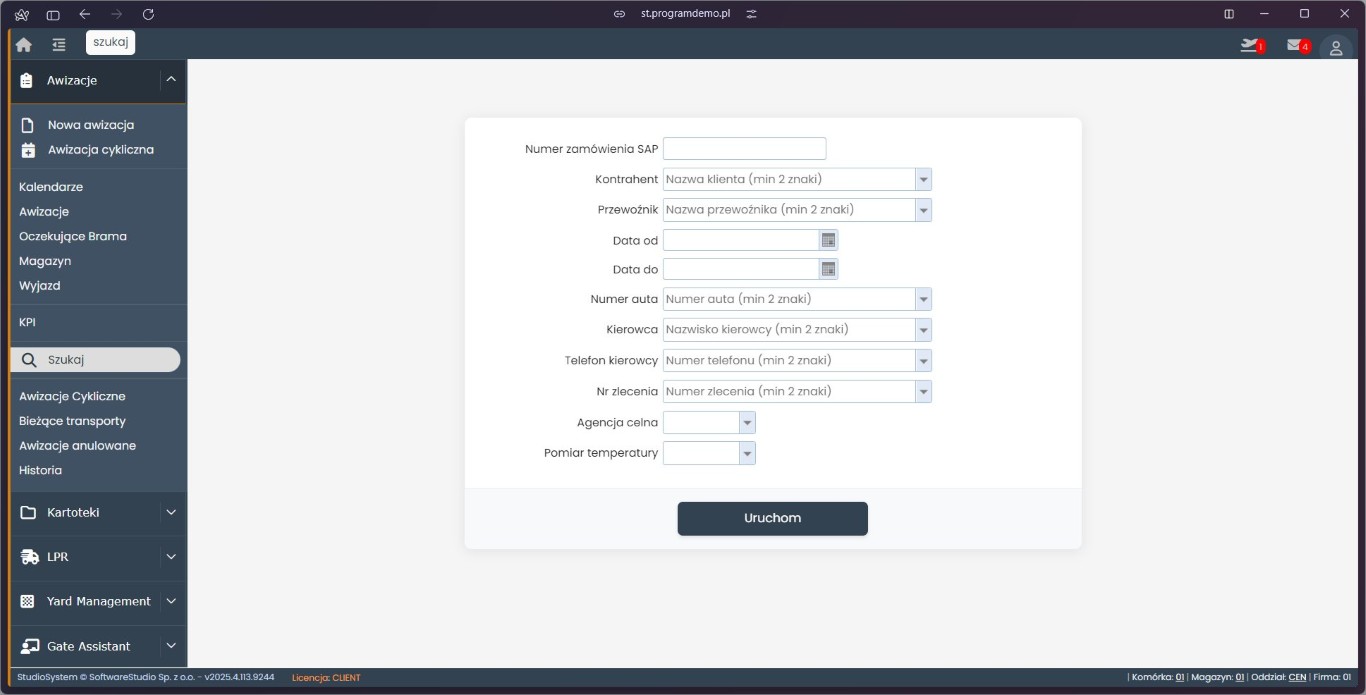Click the Uruchom button
This screenshot has height=695, width=1366.
[x=772, y=518]
